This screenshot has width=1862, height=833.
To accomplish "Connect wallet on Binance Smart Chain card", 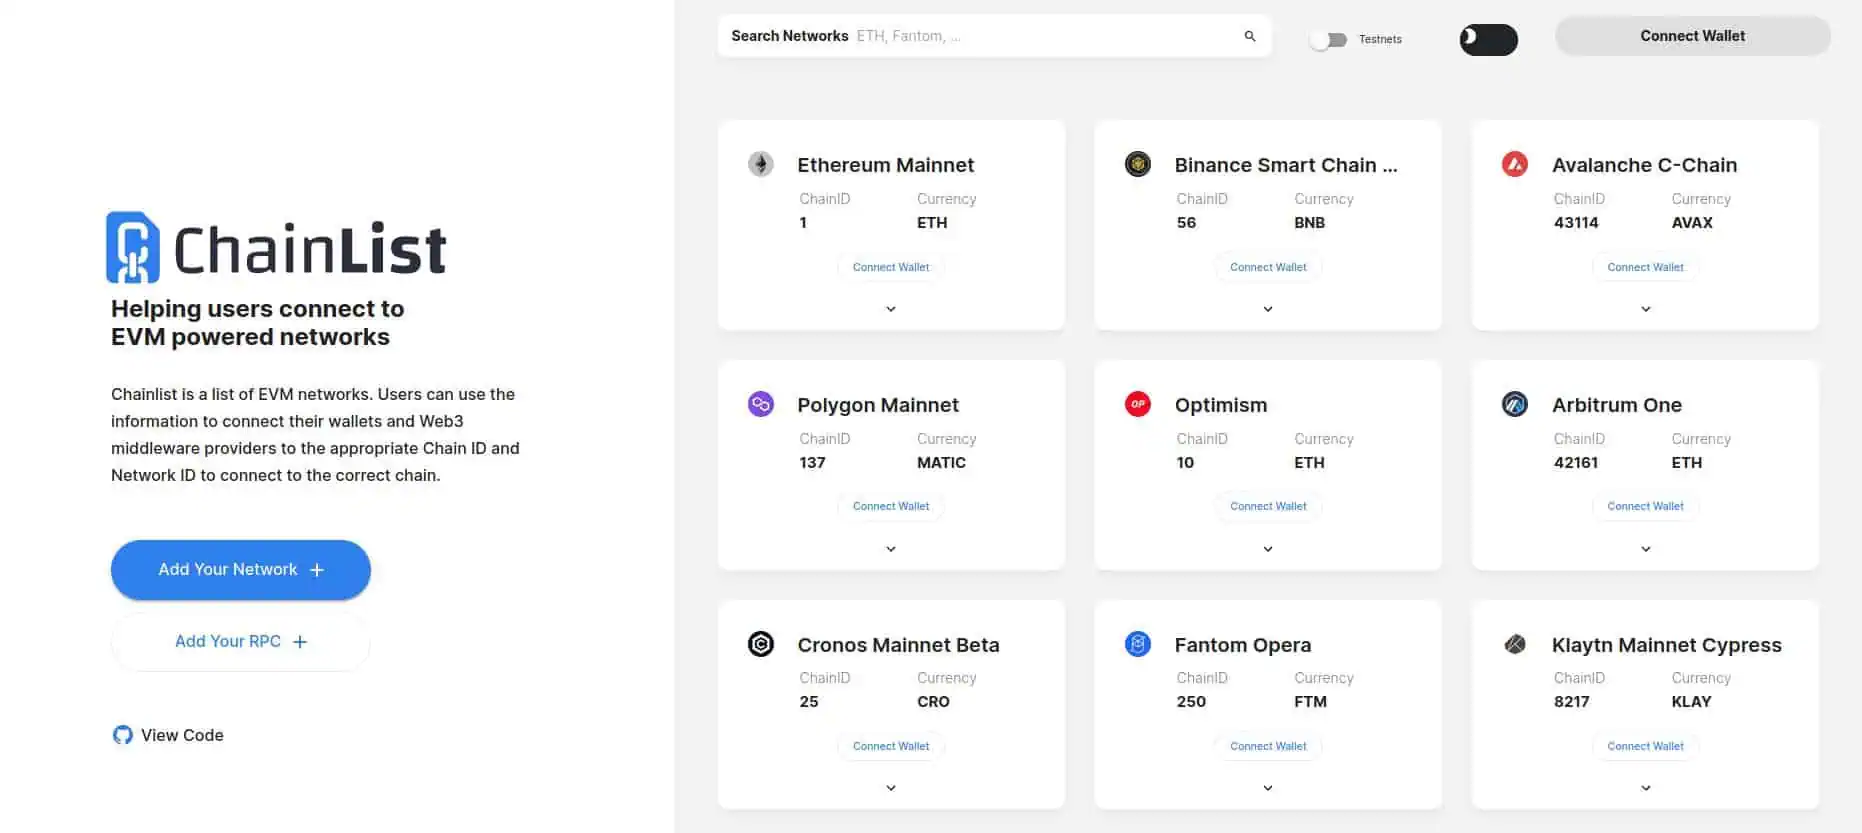I will (x=1268, y=267).
